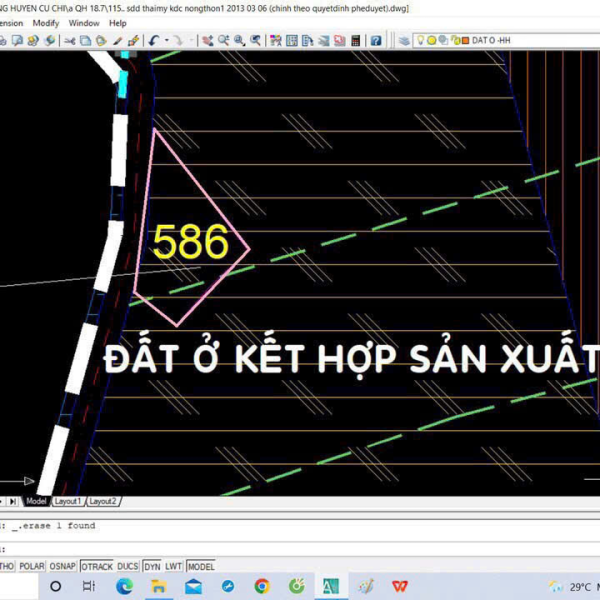Switch to the Layout1 tab
600x600 pixels.
click(x=68, y=501)
